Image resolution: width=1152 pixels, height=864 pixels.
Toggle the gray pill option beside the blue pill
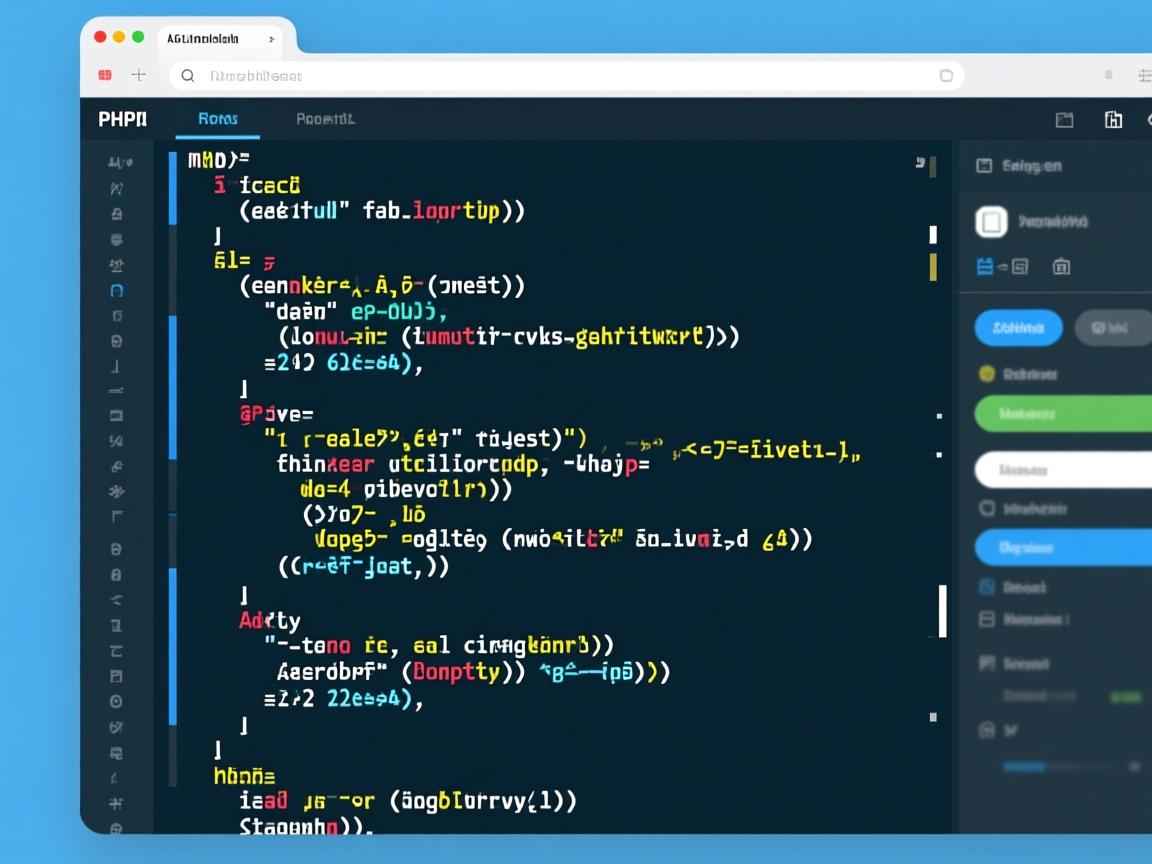point(1112,328)
